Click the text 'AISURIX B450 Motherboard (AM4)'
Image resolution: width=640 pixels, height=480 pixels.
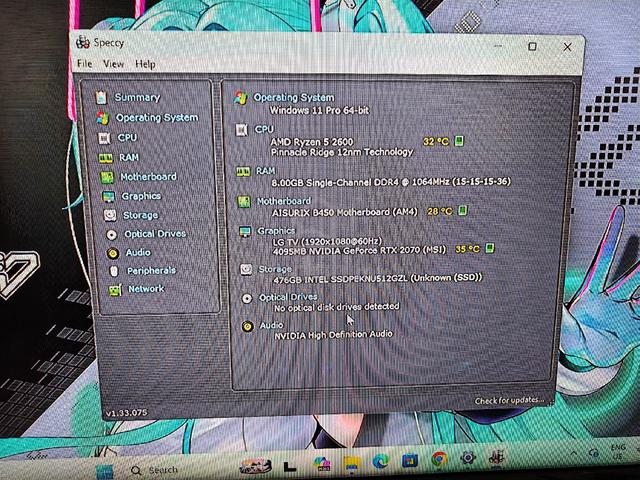tap(345, 212)
